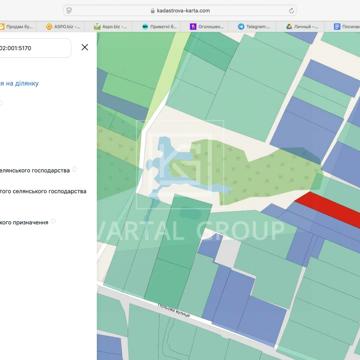Open the "Оголошен..." bookmark with purple icon
The height and width of the screenshot is (360, 360).
[207, 27]
